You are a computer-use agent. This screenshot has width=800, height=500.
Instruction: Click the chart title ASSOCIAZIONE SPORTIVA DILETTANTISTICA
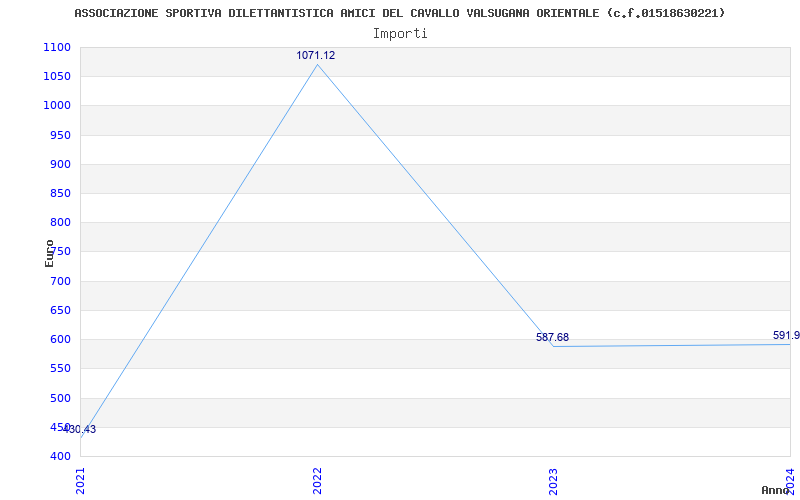click(400, 13)
